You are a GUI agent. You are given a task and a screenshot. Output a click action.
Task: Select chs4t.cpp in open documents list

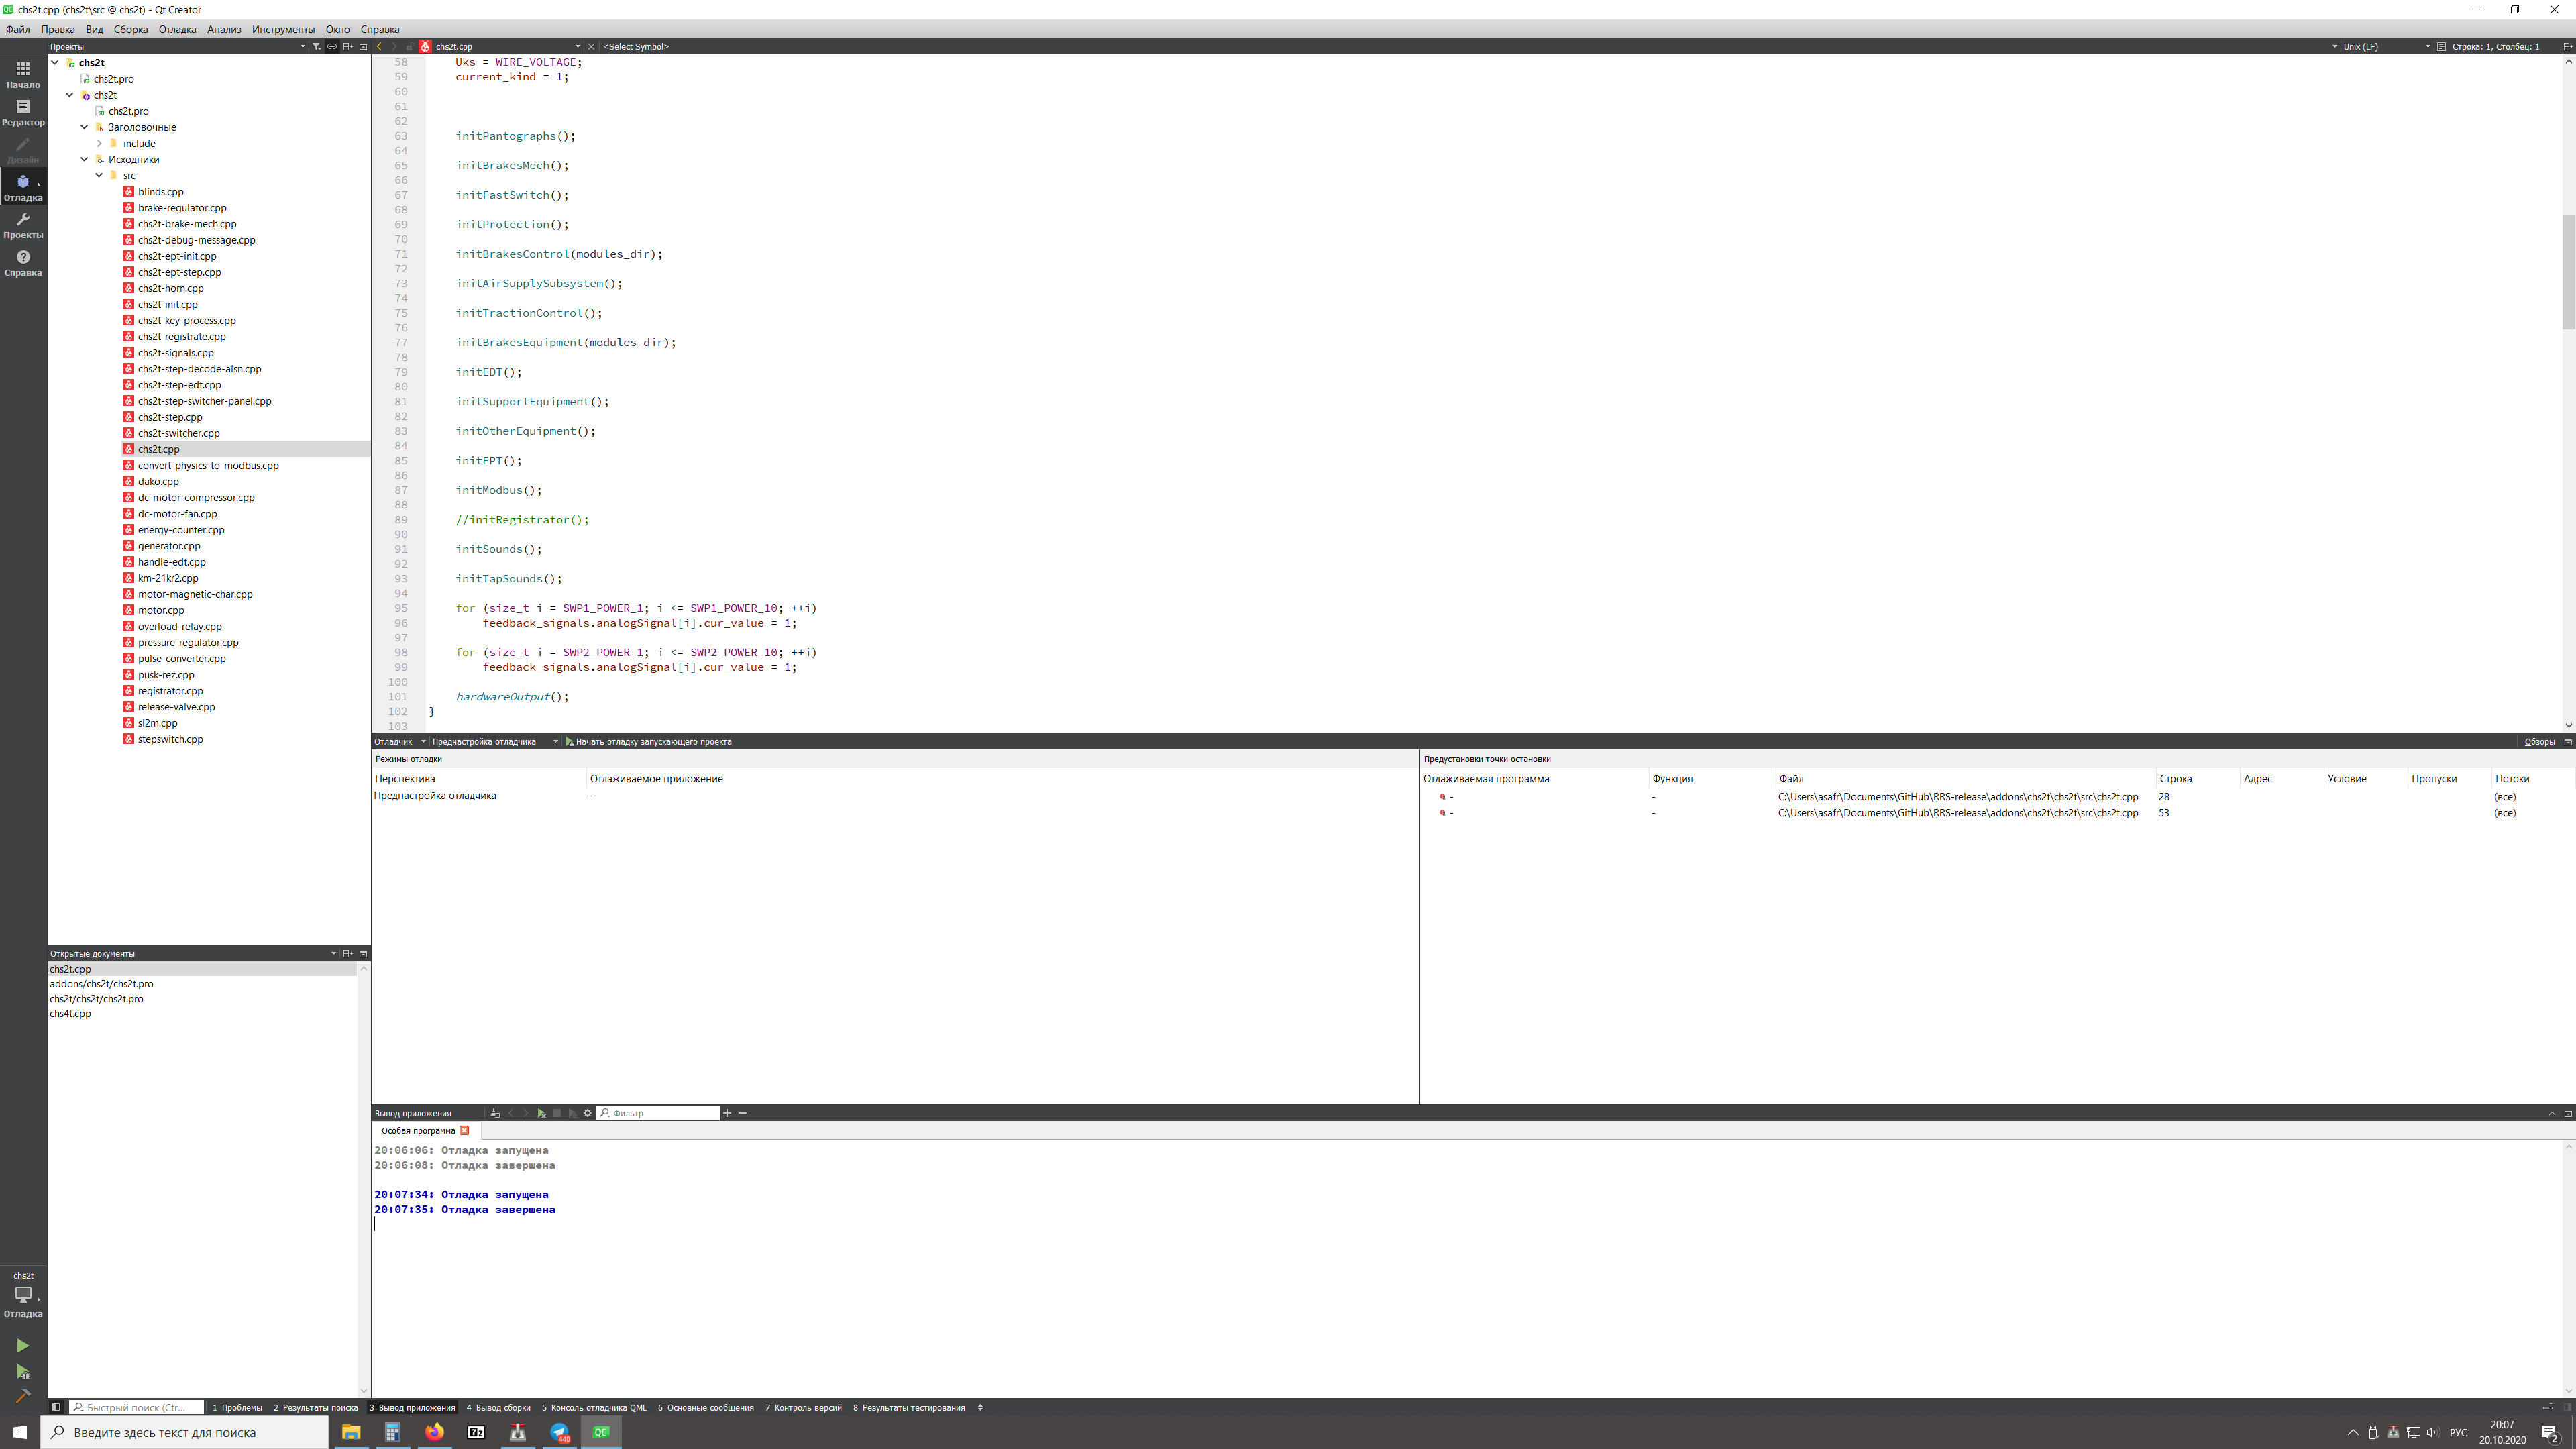tap(70, 1013)
